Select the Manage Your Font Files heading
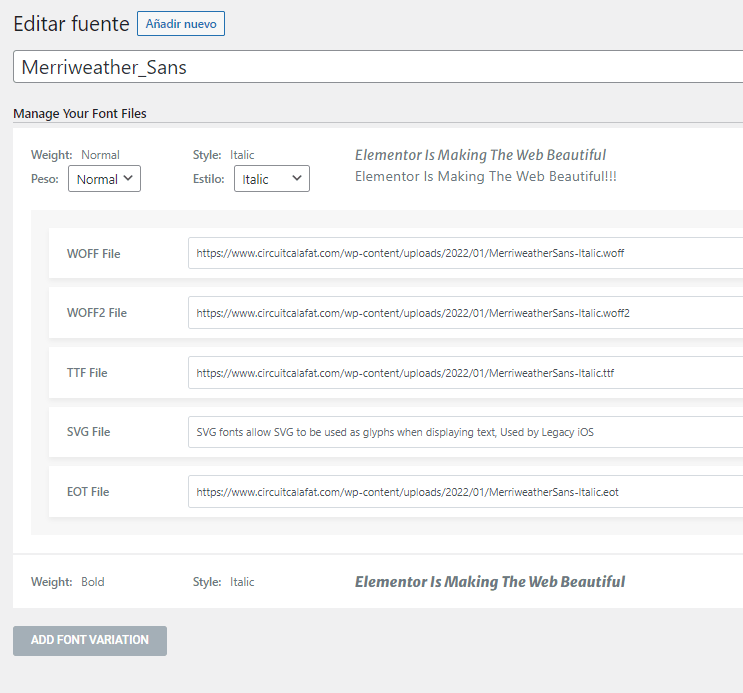Viewport: 743px width, 693px height. [x=80, y=114]
